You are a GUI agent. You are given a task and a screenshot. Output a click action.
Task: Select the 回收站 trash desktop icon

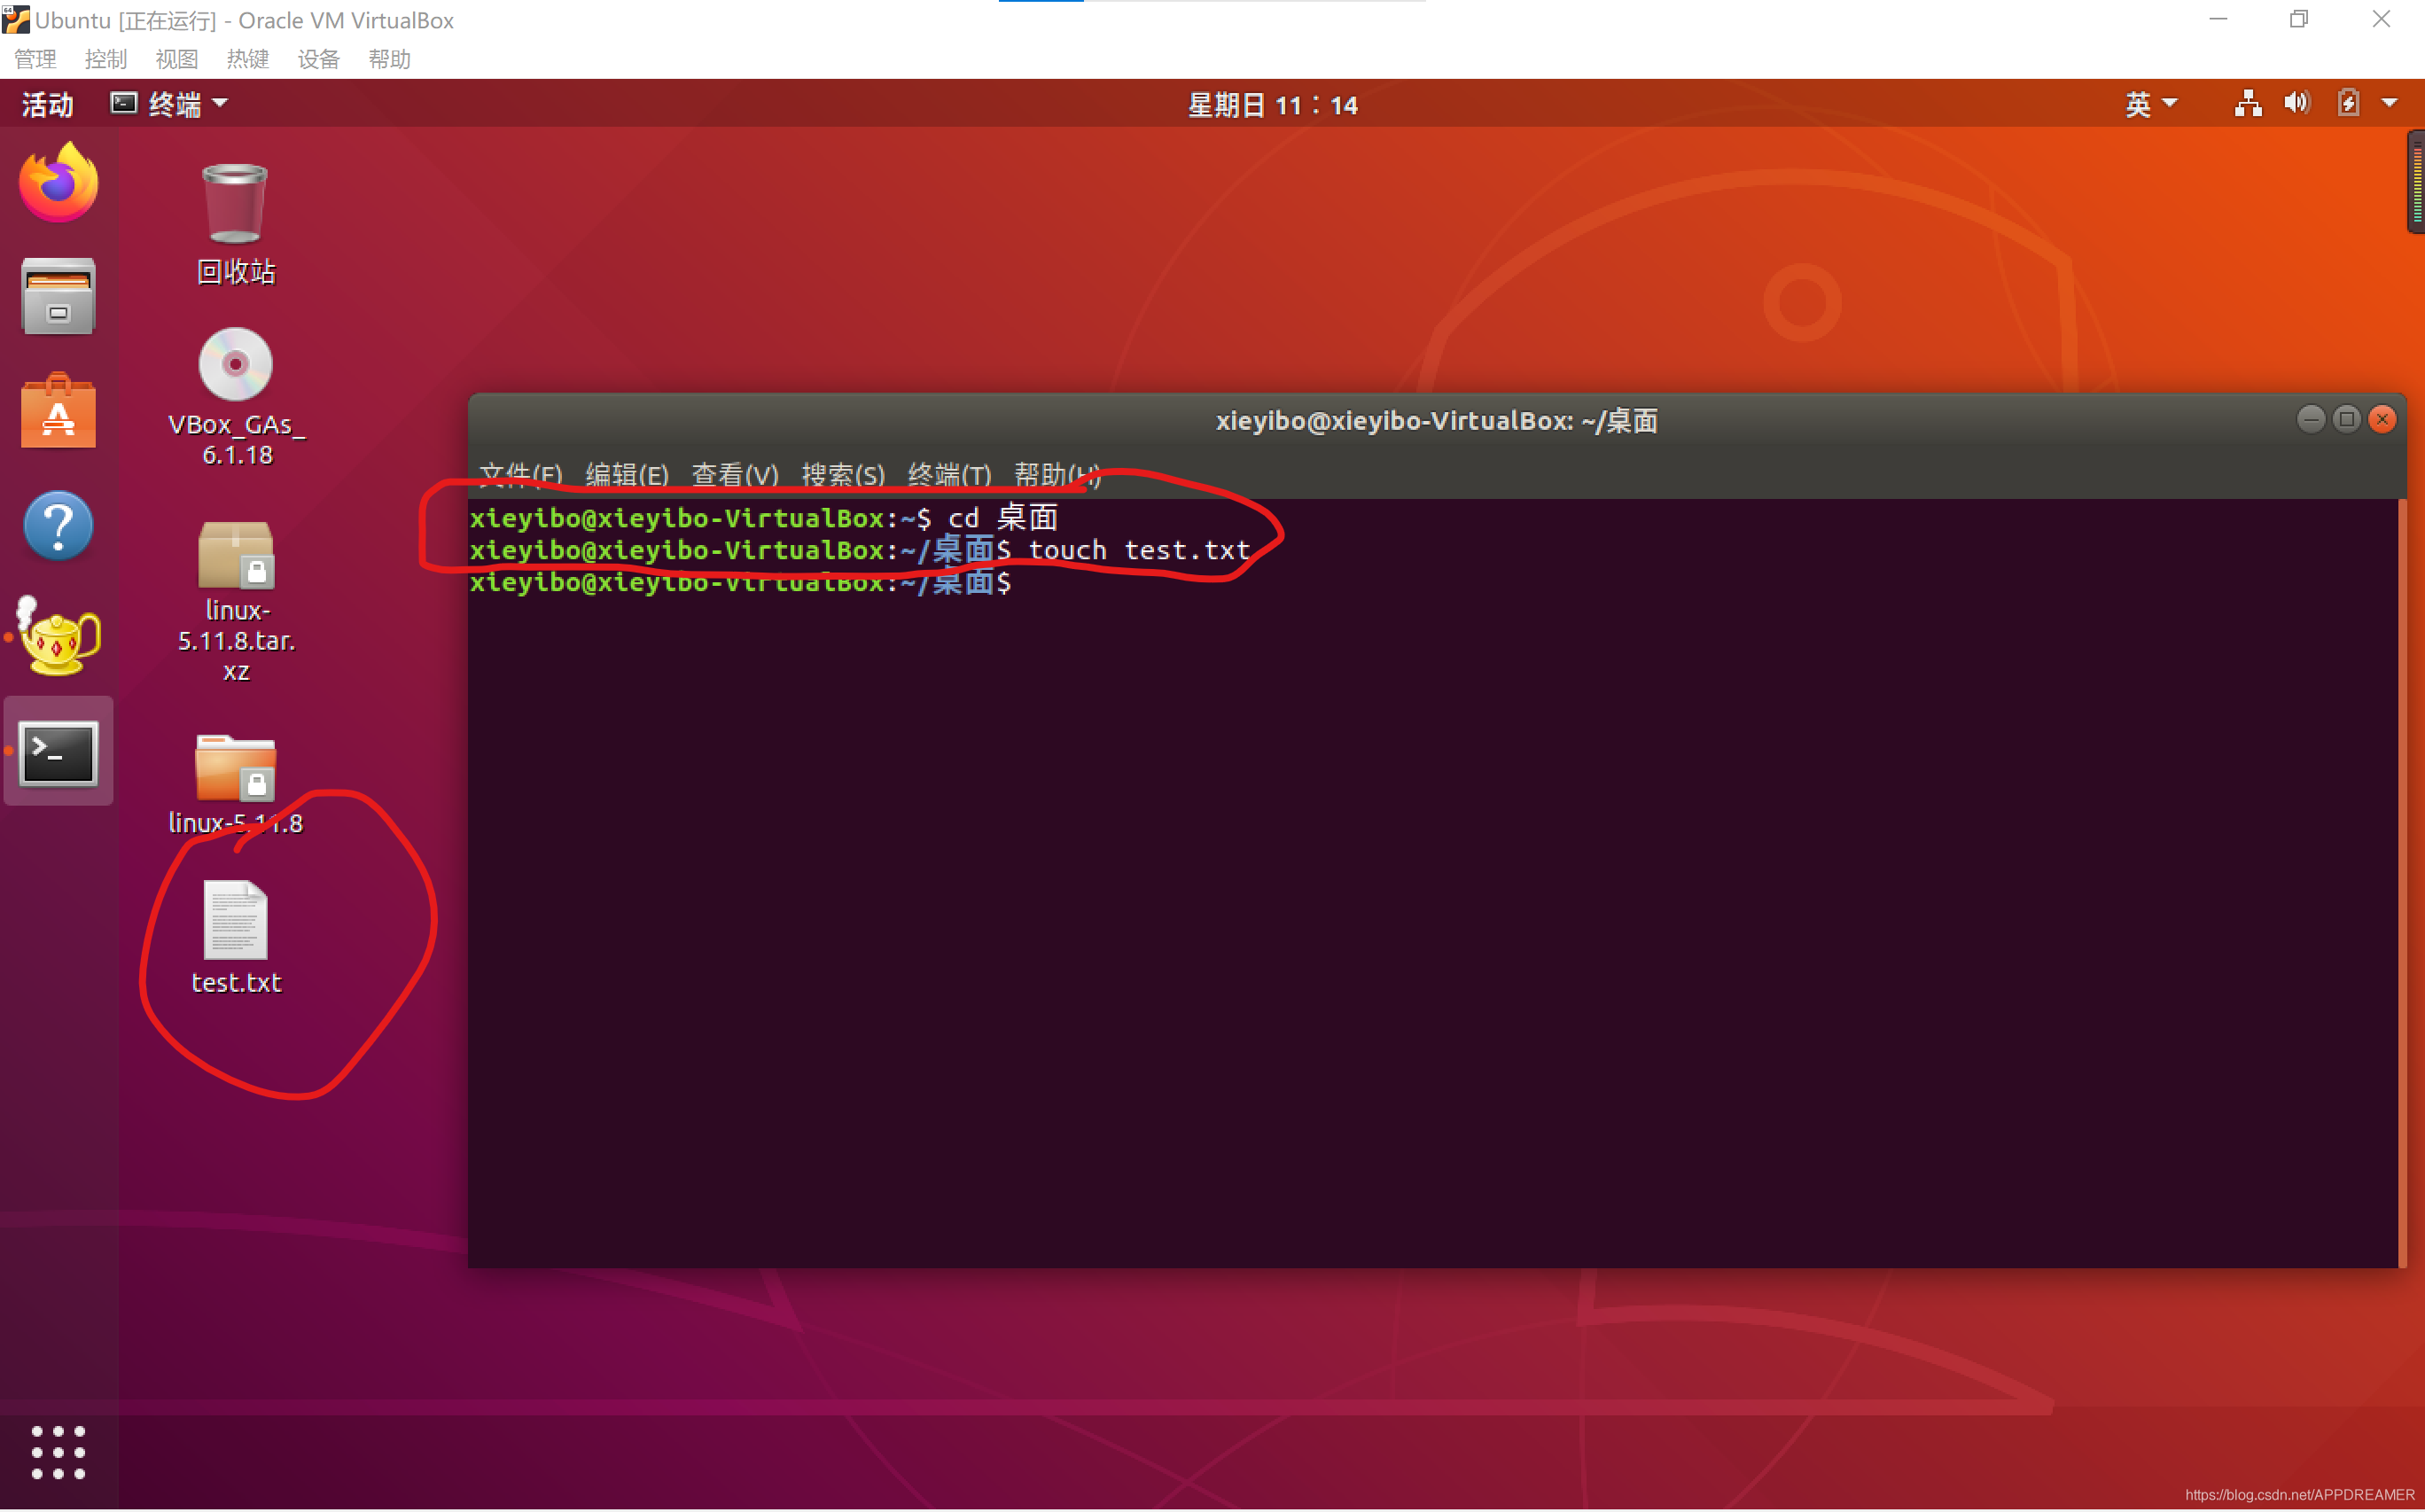coord(236,224)
